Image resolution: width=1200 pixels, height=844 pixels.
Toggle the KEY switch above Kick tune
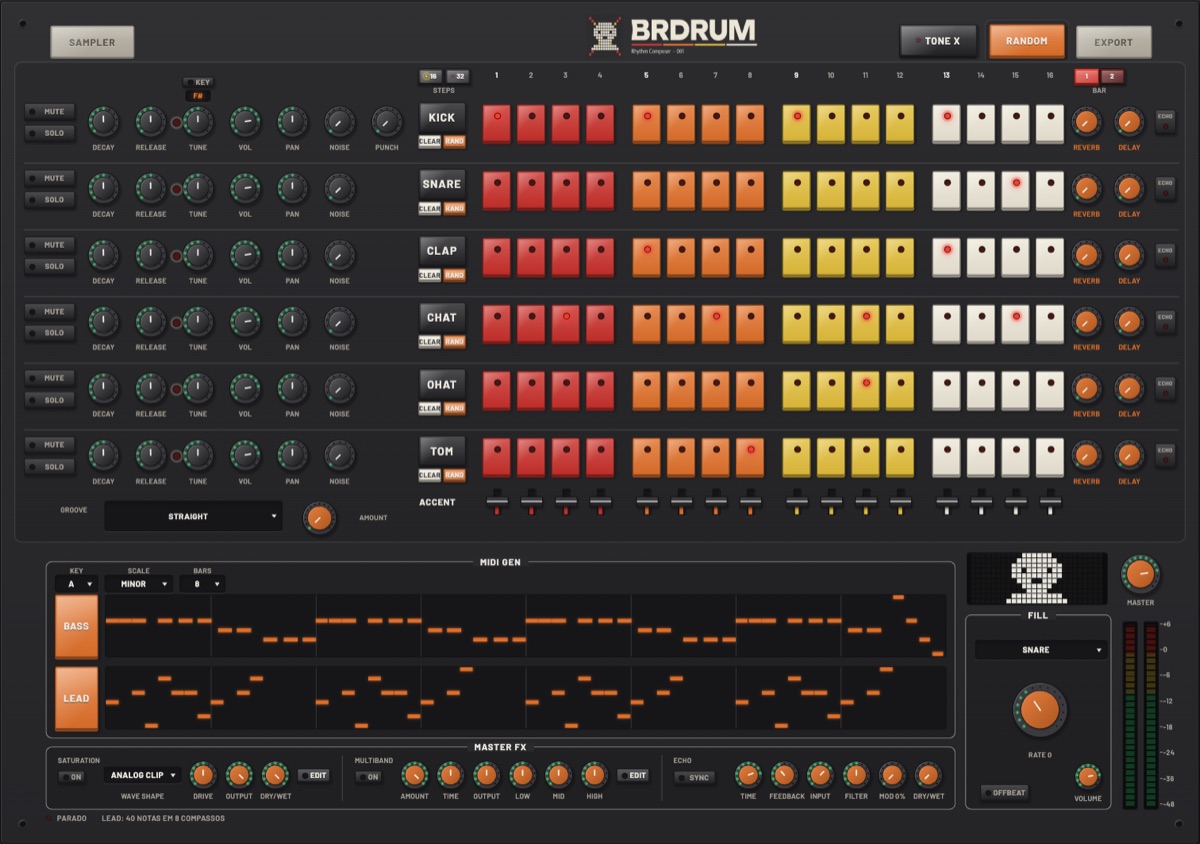197,82
